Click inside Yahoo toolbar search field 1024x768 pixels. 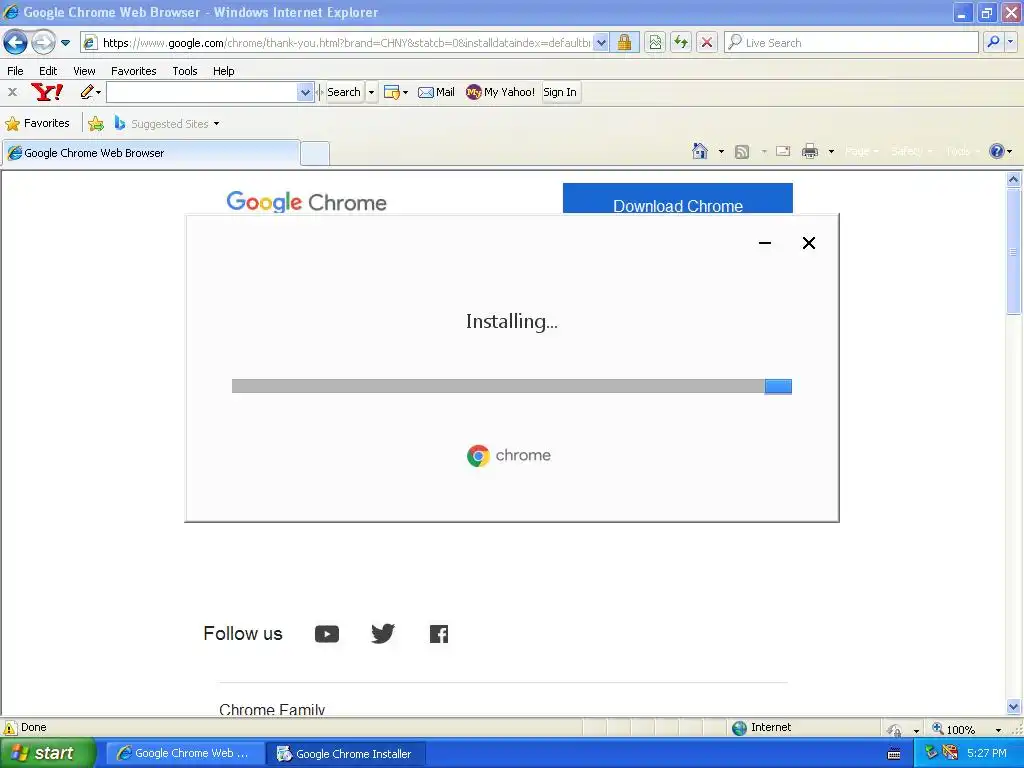tap(202, 92)
